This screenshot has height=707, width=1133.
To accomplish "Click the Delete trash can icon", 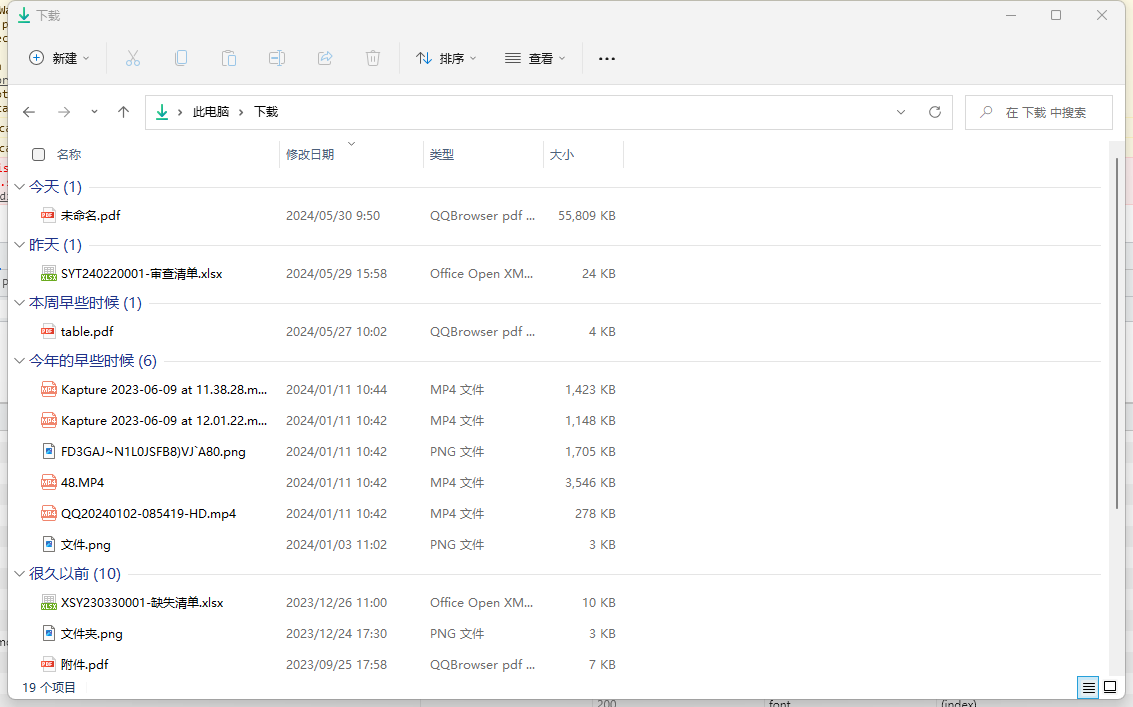I will coord(373,58).
